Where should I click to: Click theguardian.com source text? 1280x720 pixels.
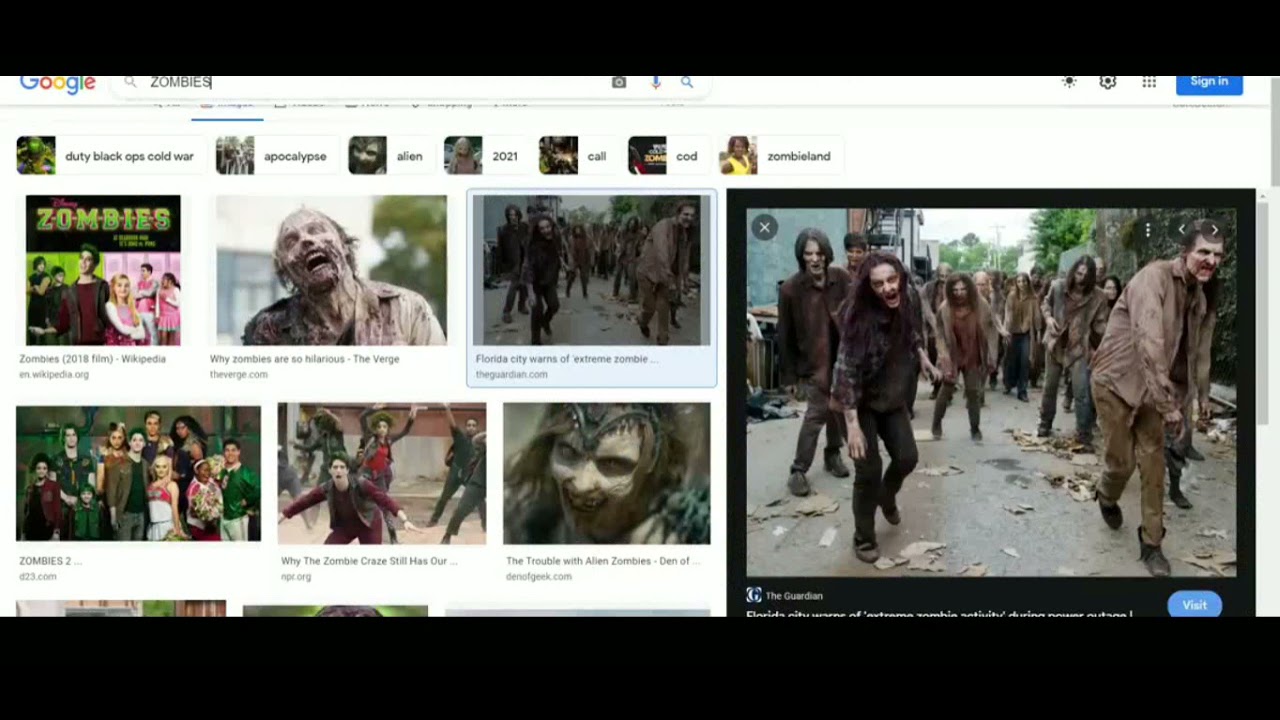pyautogui.click(x=511, y=375)
